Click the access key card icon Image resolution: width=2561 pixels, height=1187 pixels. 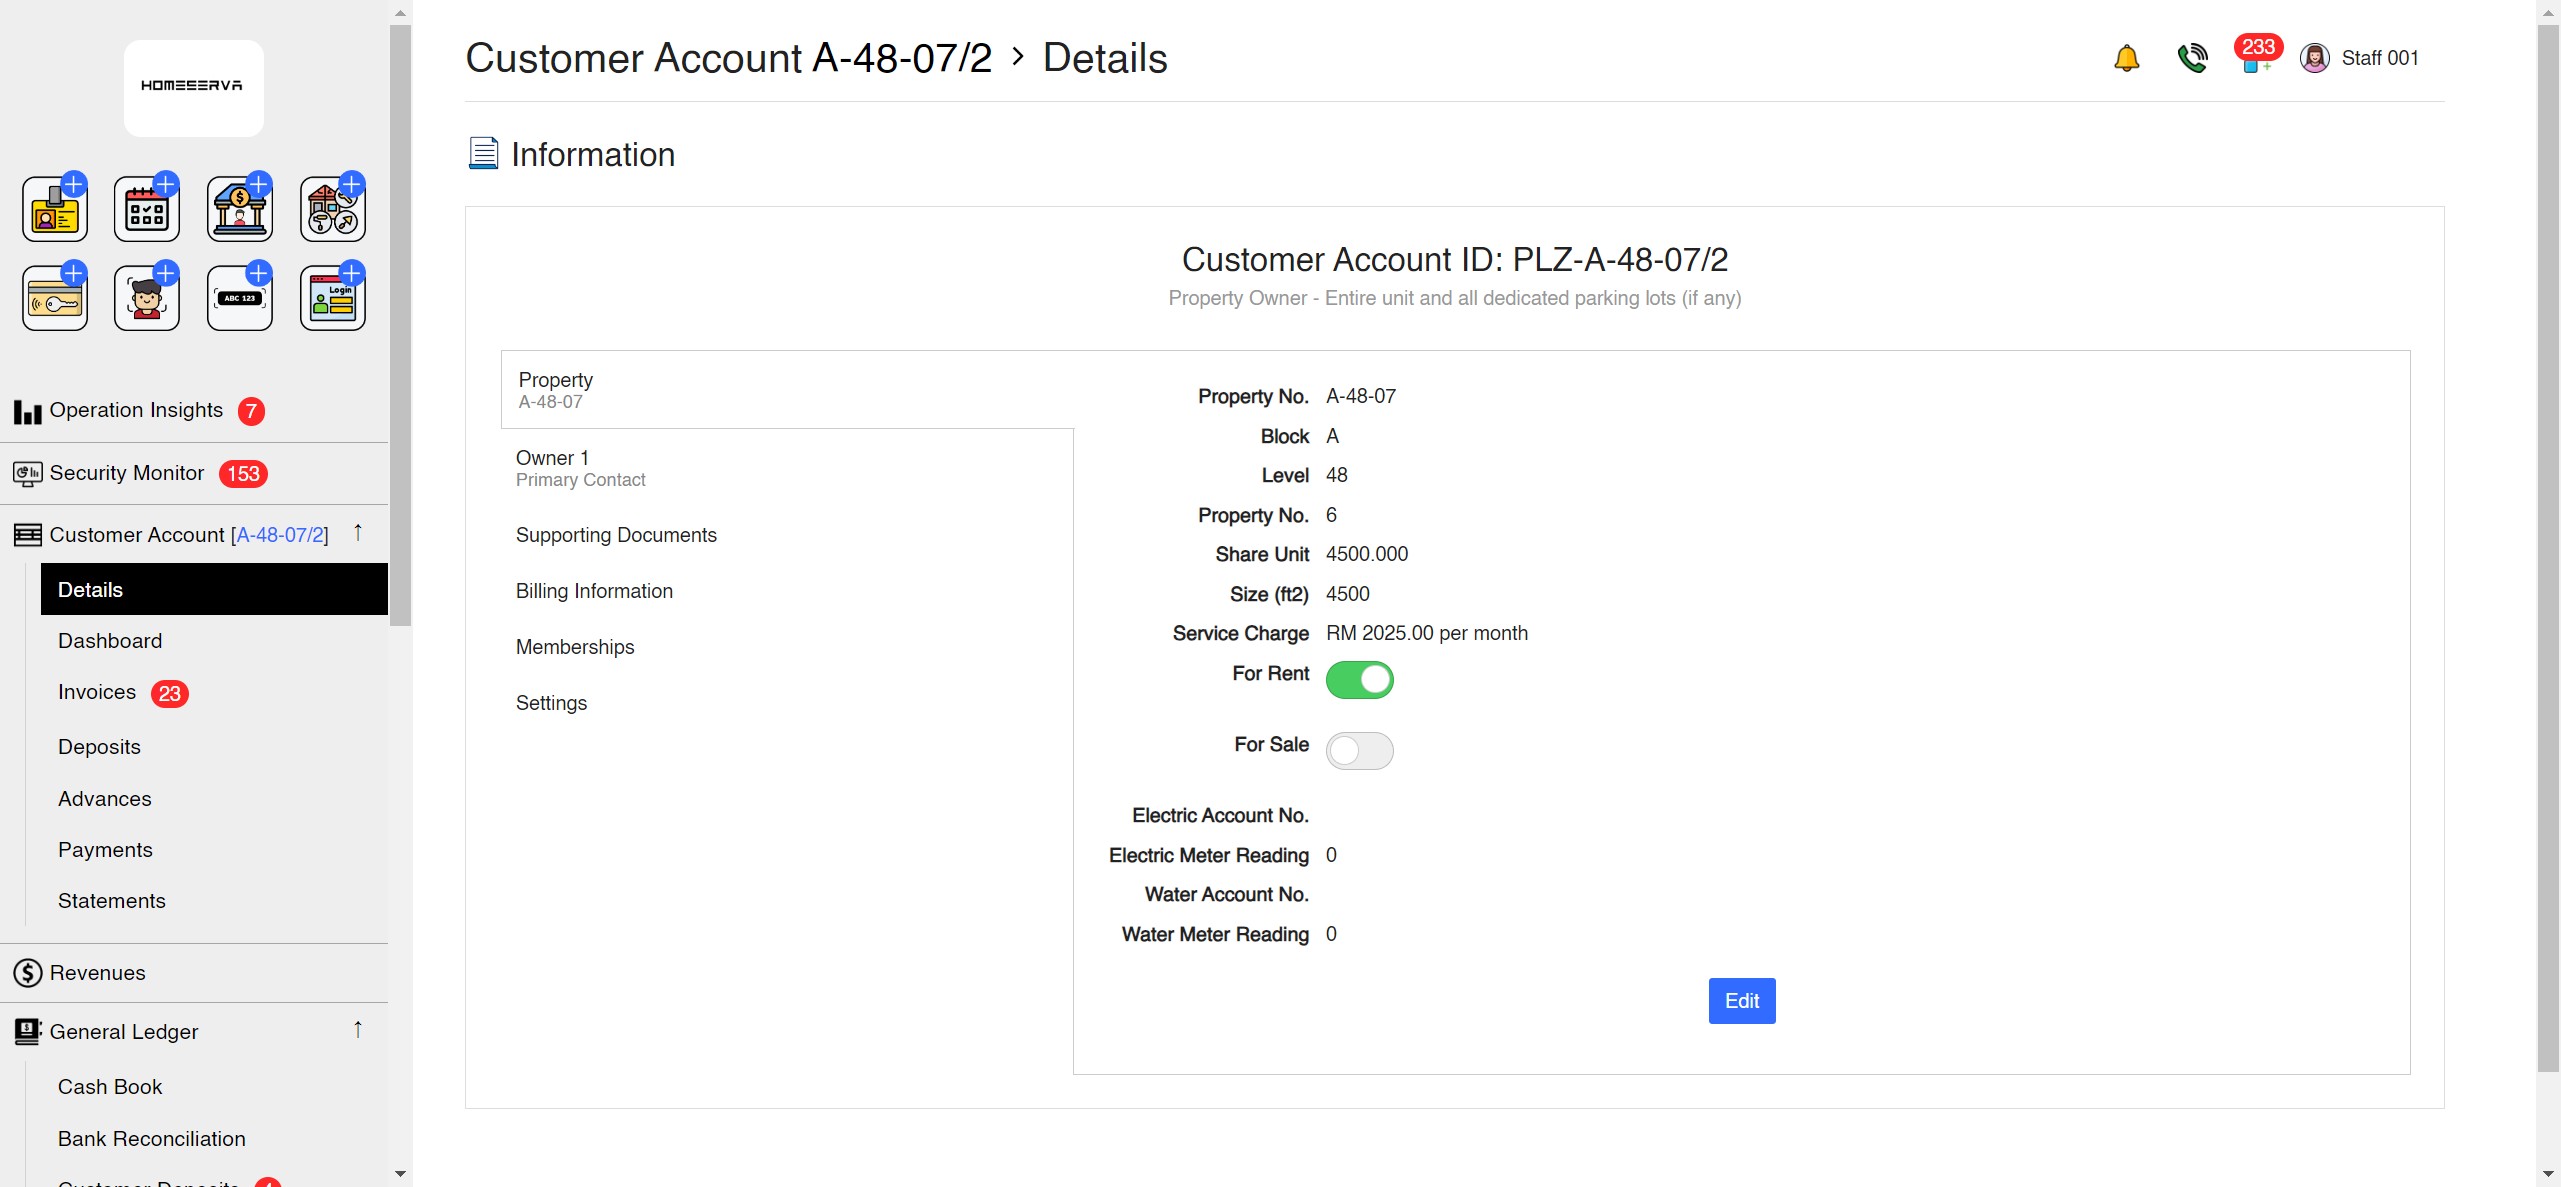click(x=55, y=298)
